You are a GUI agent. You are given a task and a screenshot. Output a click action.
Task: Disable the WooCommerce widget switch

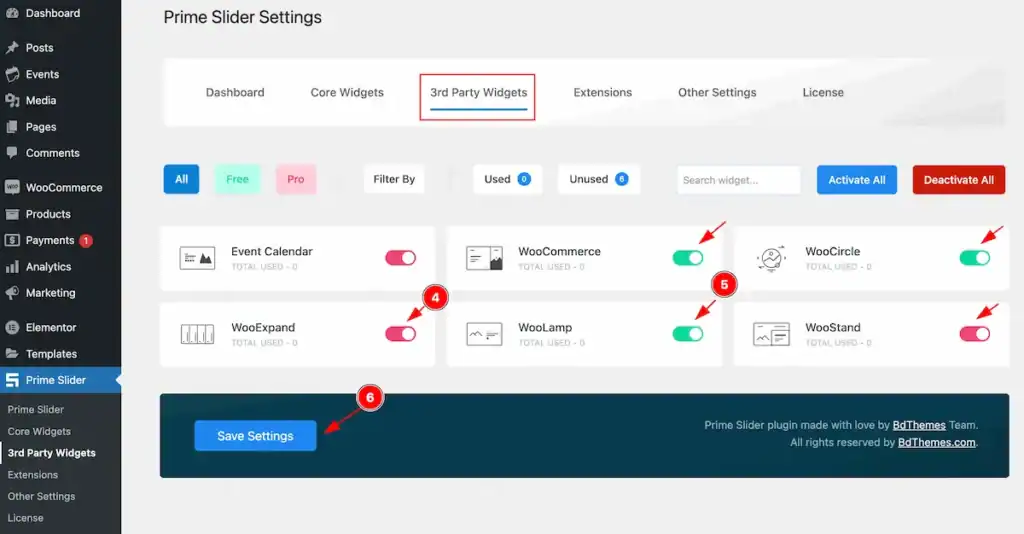(x=688, y=258)
